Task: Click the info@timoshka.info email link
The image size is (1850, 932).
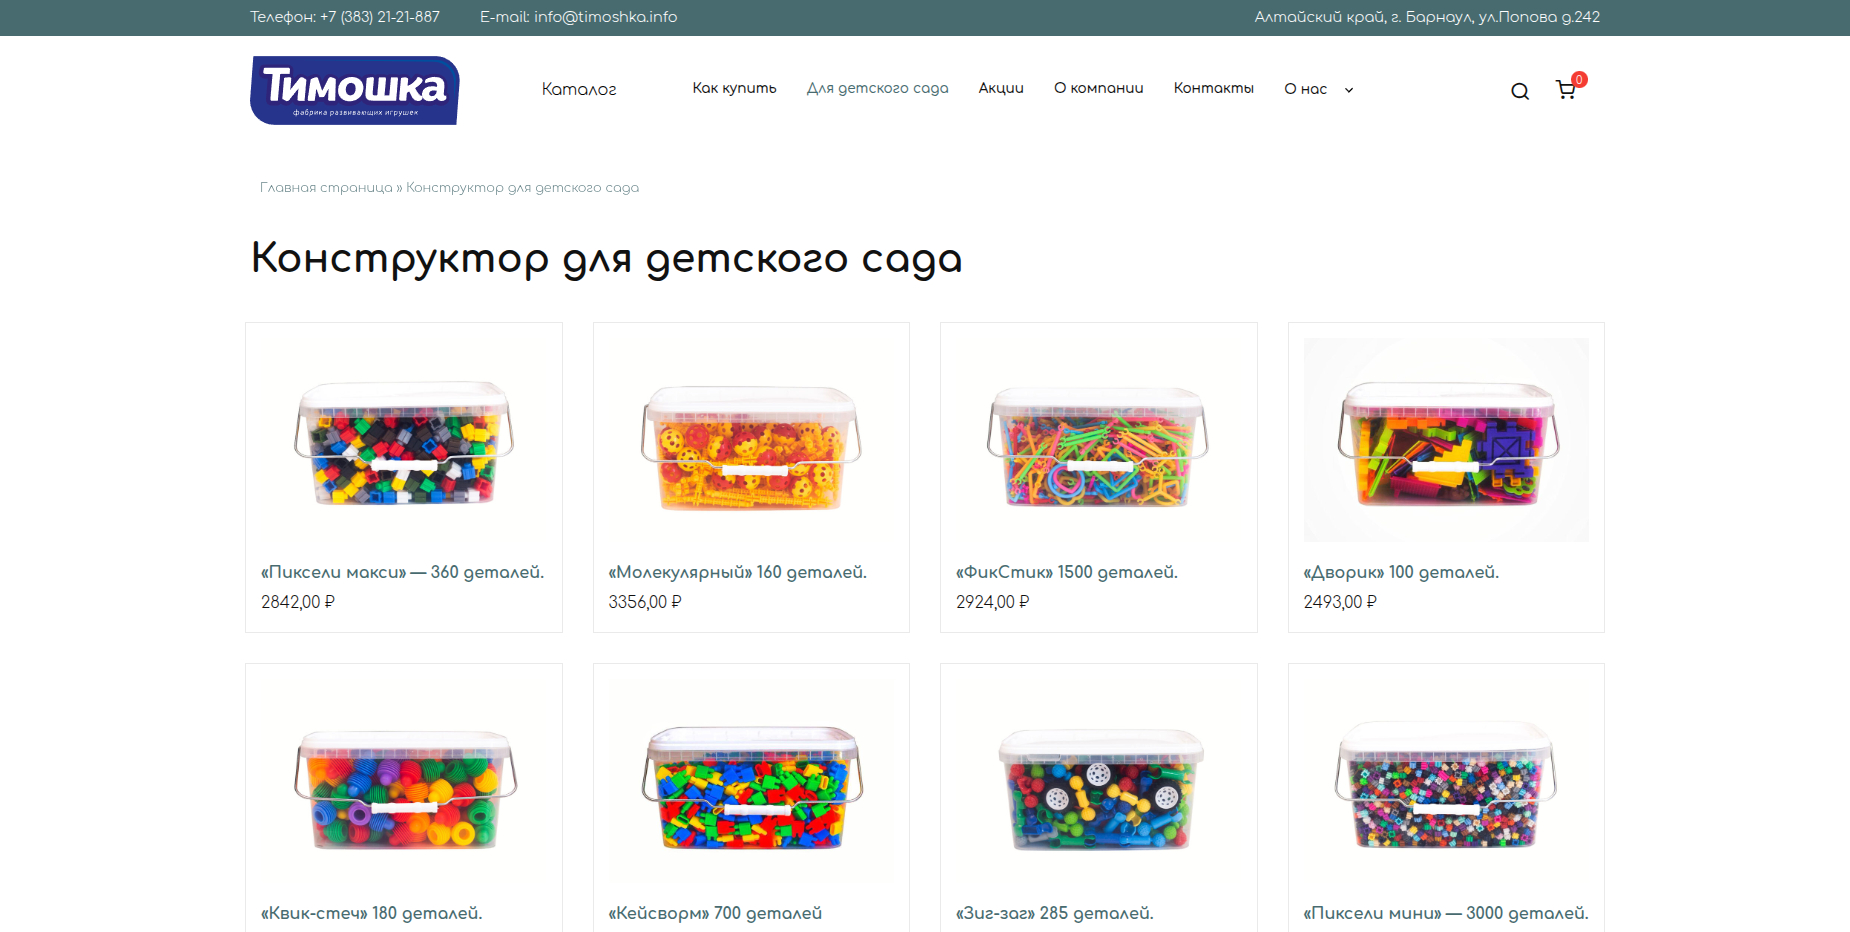Action: 605,17
